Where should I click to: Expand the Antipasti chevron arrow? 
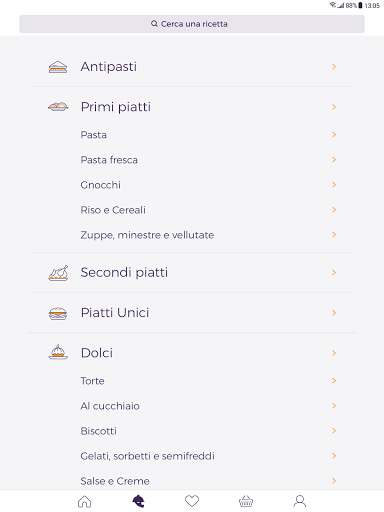tap(334, 67)
